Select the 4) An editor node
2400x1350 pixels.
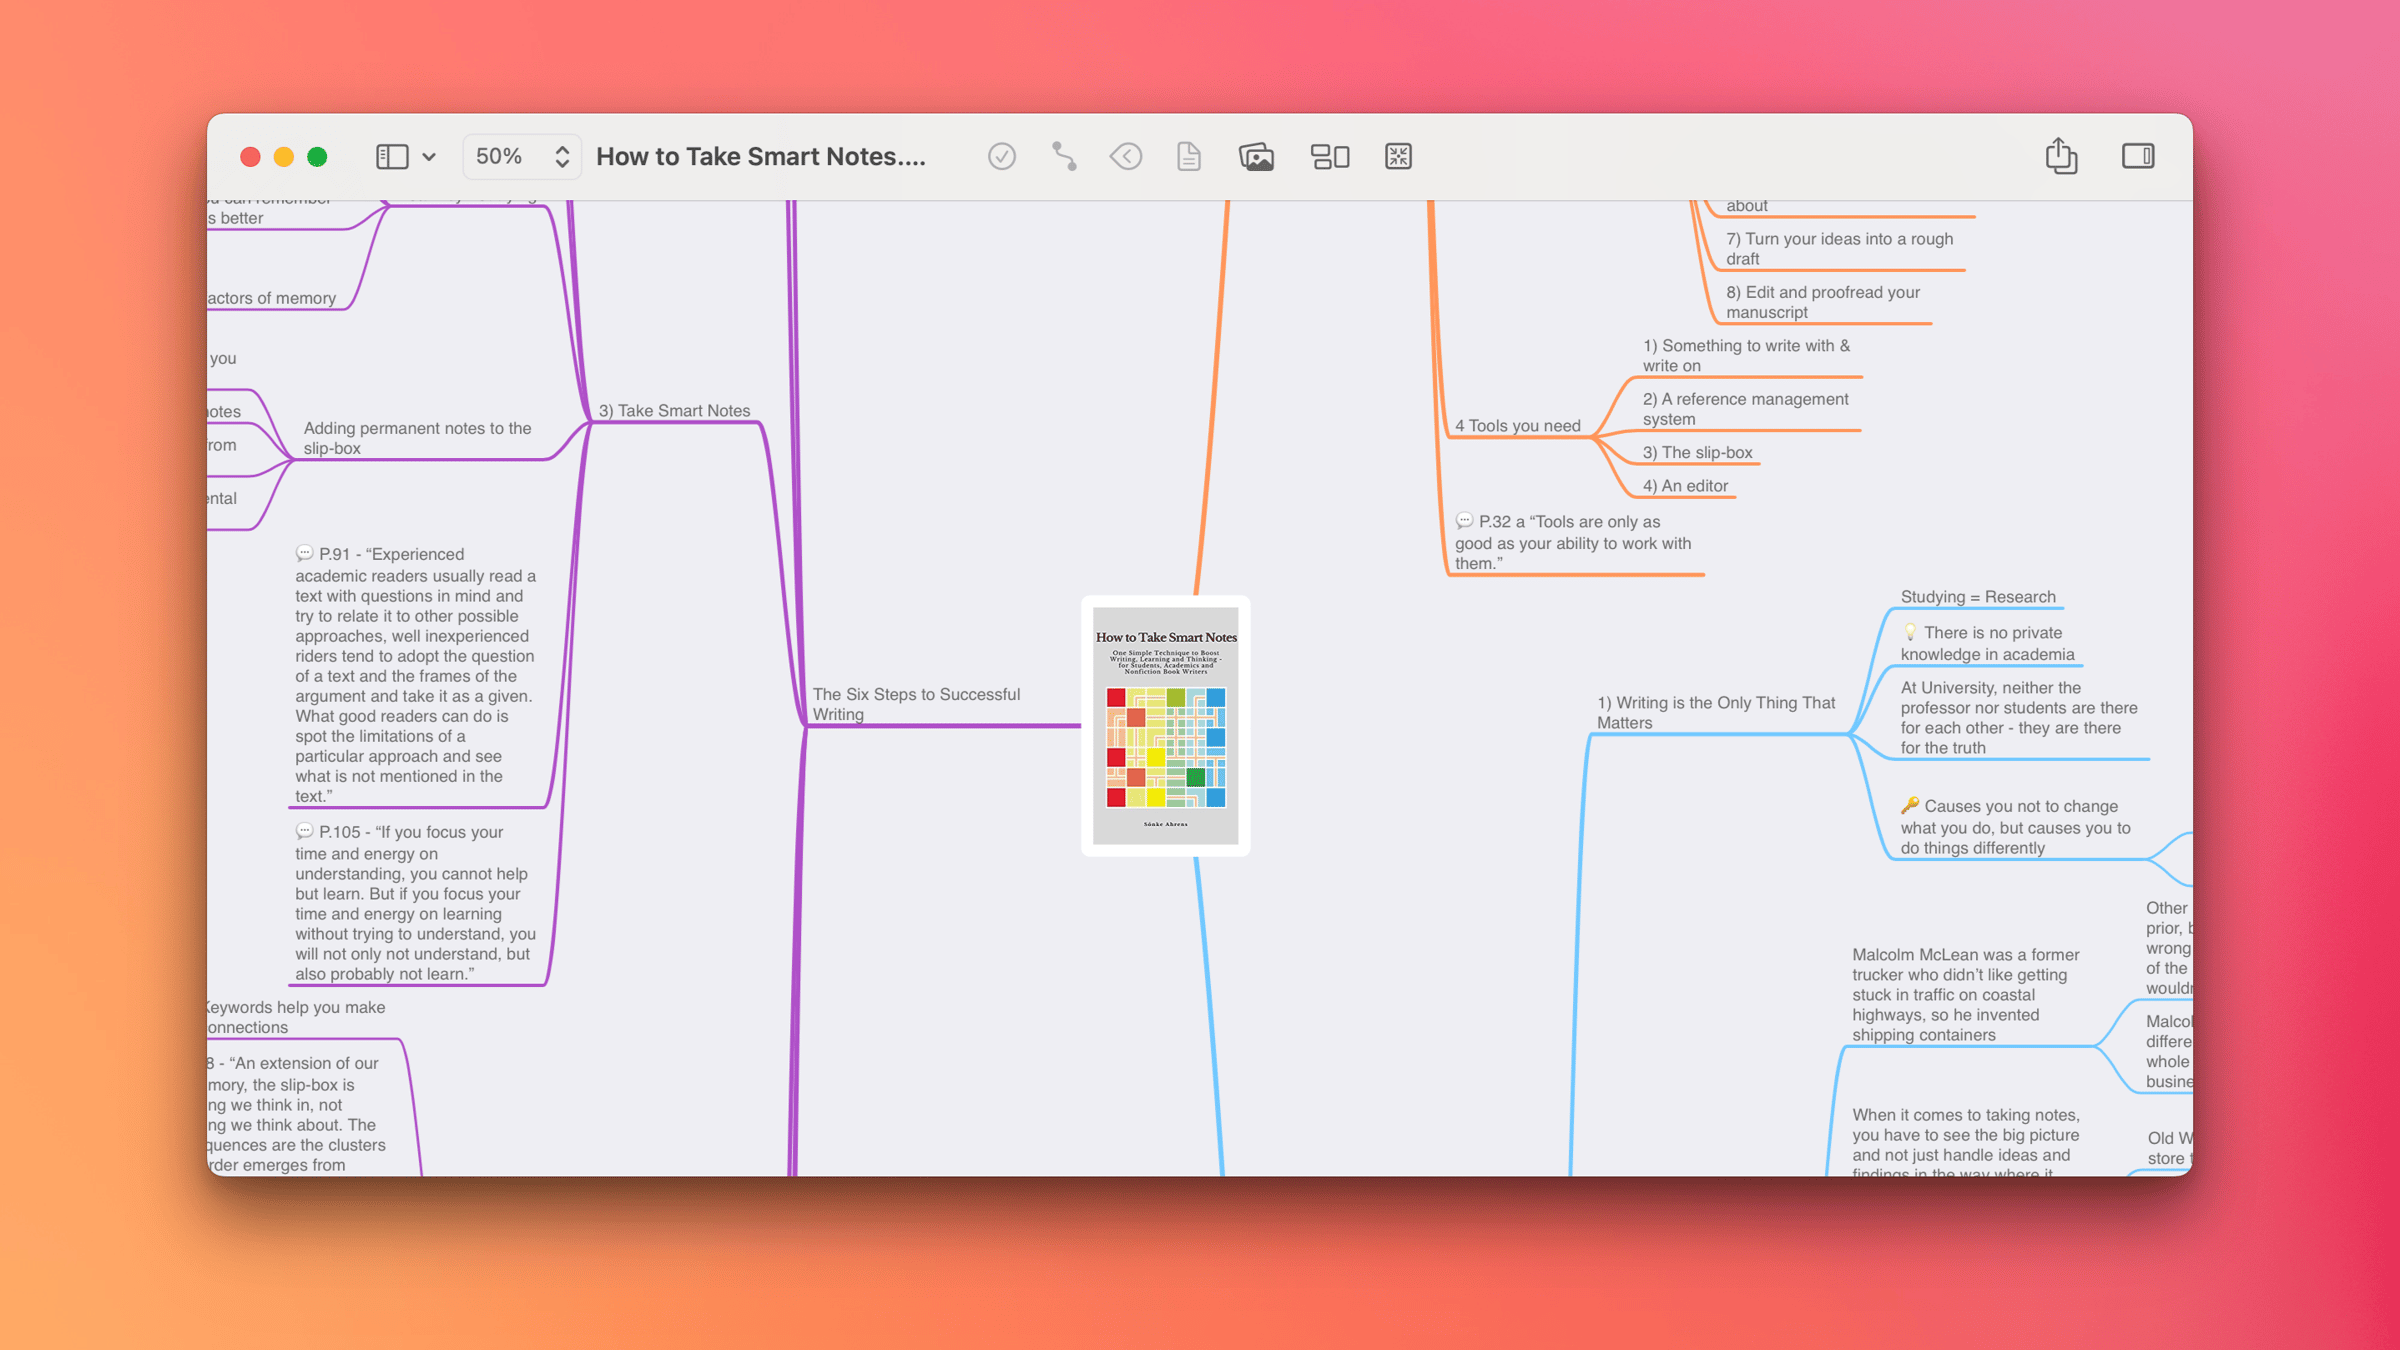tap(1685, 486)
